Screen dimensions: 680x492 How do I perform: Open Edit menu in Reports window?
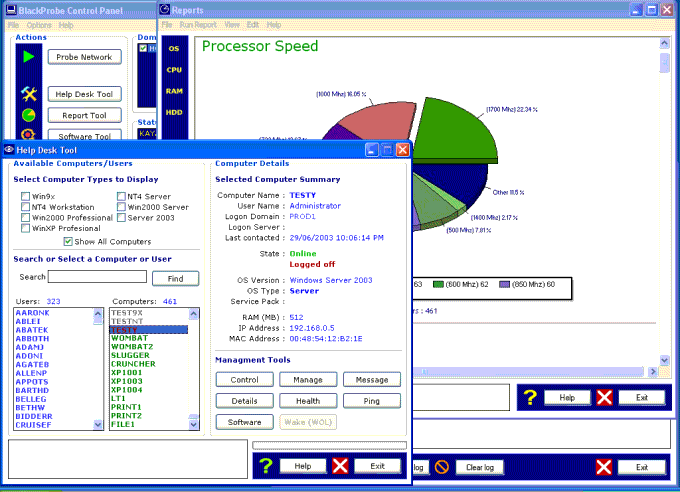(x=253, y=25)
